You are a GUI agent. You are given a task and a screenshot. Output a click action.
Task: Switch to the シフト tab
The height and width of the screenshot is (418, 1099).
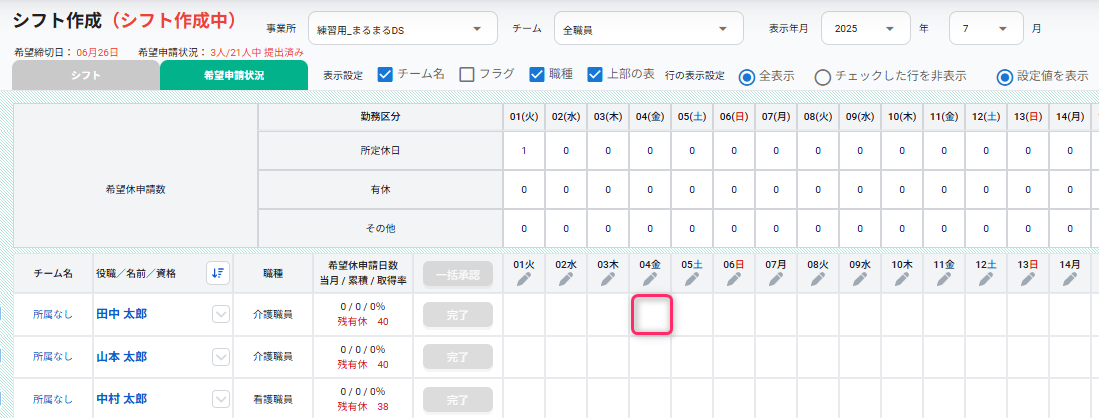(x=86, y=75)
